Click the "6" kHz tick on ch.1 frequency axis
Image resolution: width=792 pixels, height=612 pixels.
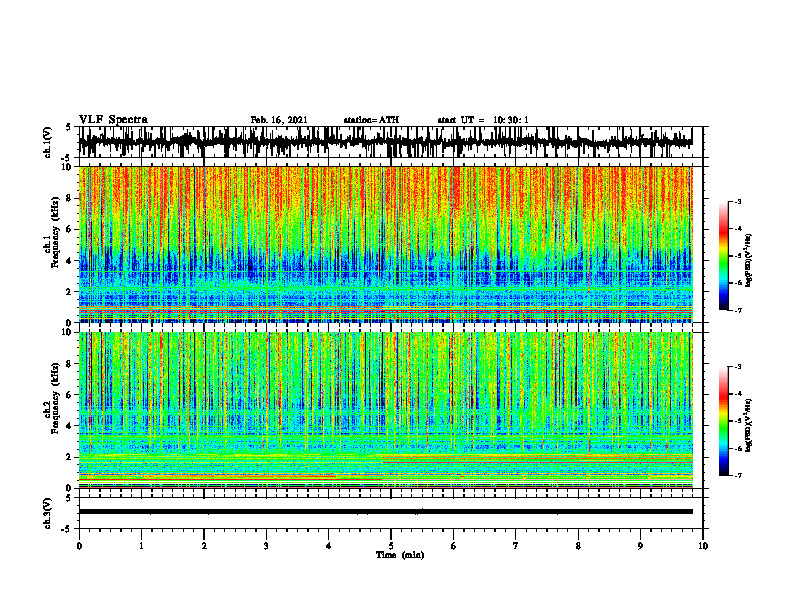[x=70, y=230]
